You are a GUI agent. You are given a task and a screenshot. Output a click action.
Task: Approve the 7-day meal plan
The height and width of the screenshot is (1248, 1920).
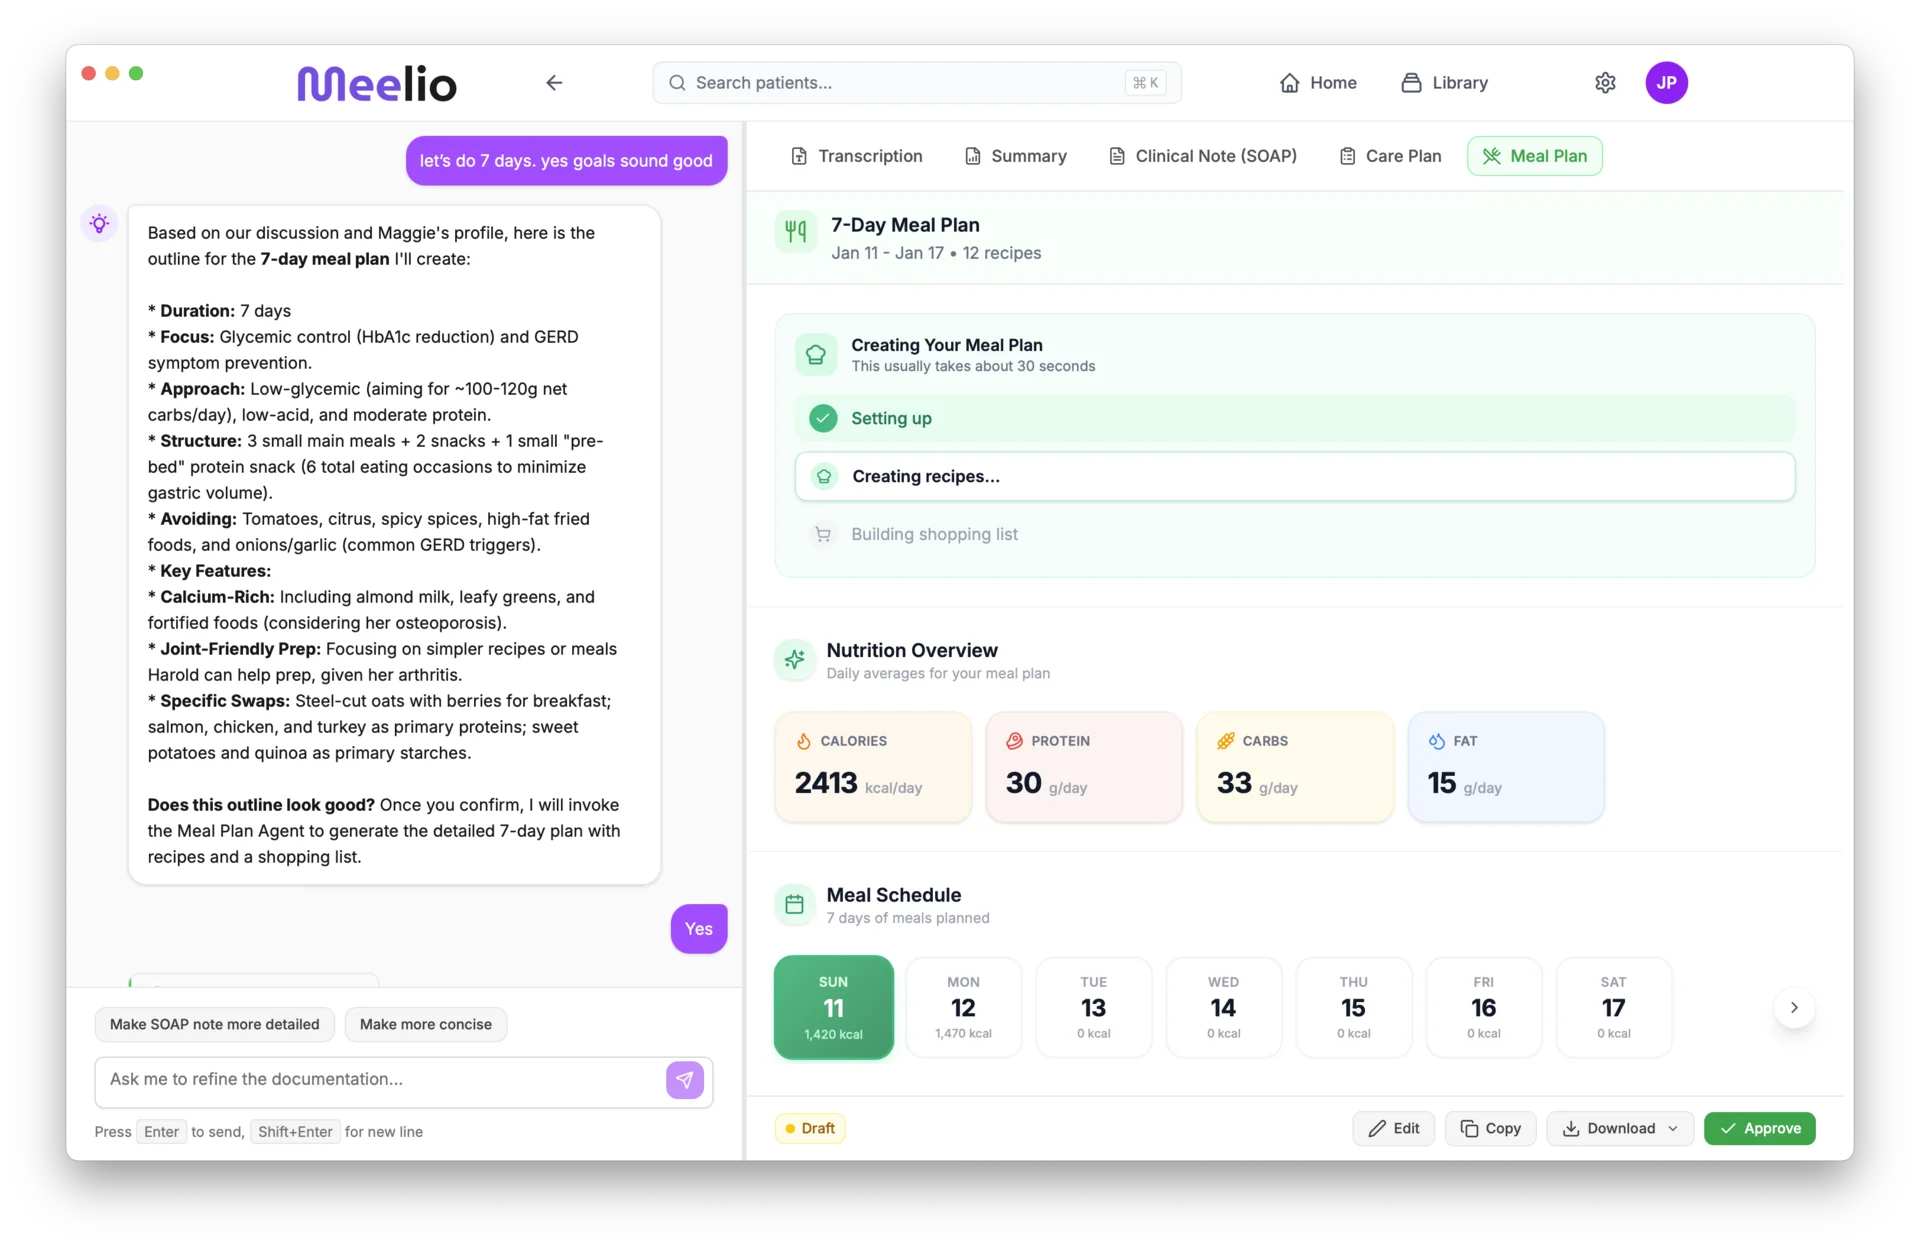[1760, 1129]
